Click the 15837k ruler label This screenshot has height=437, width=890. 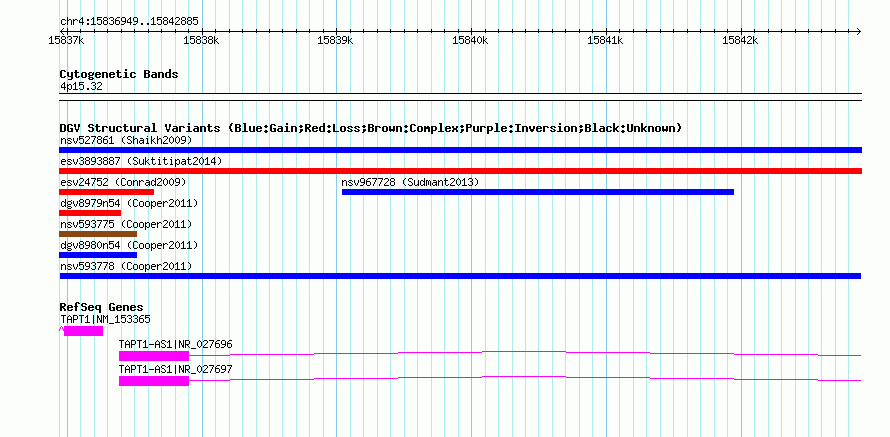[x=66, y=40]
